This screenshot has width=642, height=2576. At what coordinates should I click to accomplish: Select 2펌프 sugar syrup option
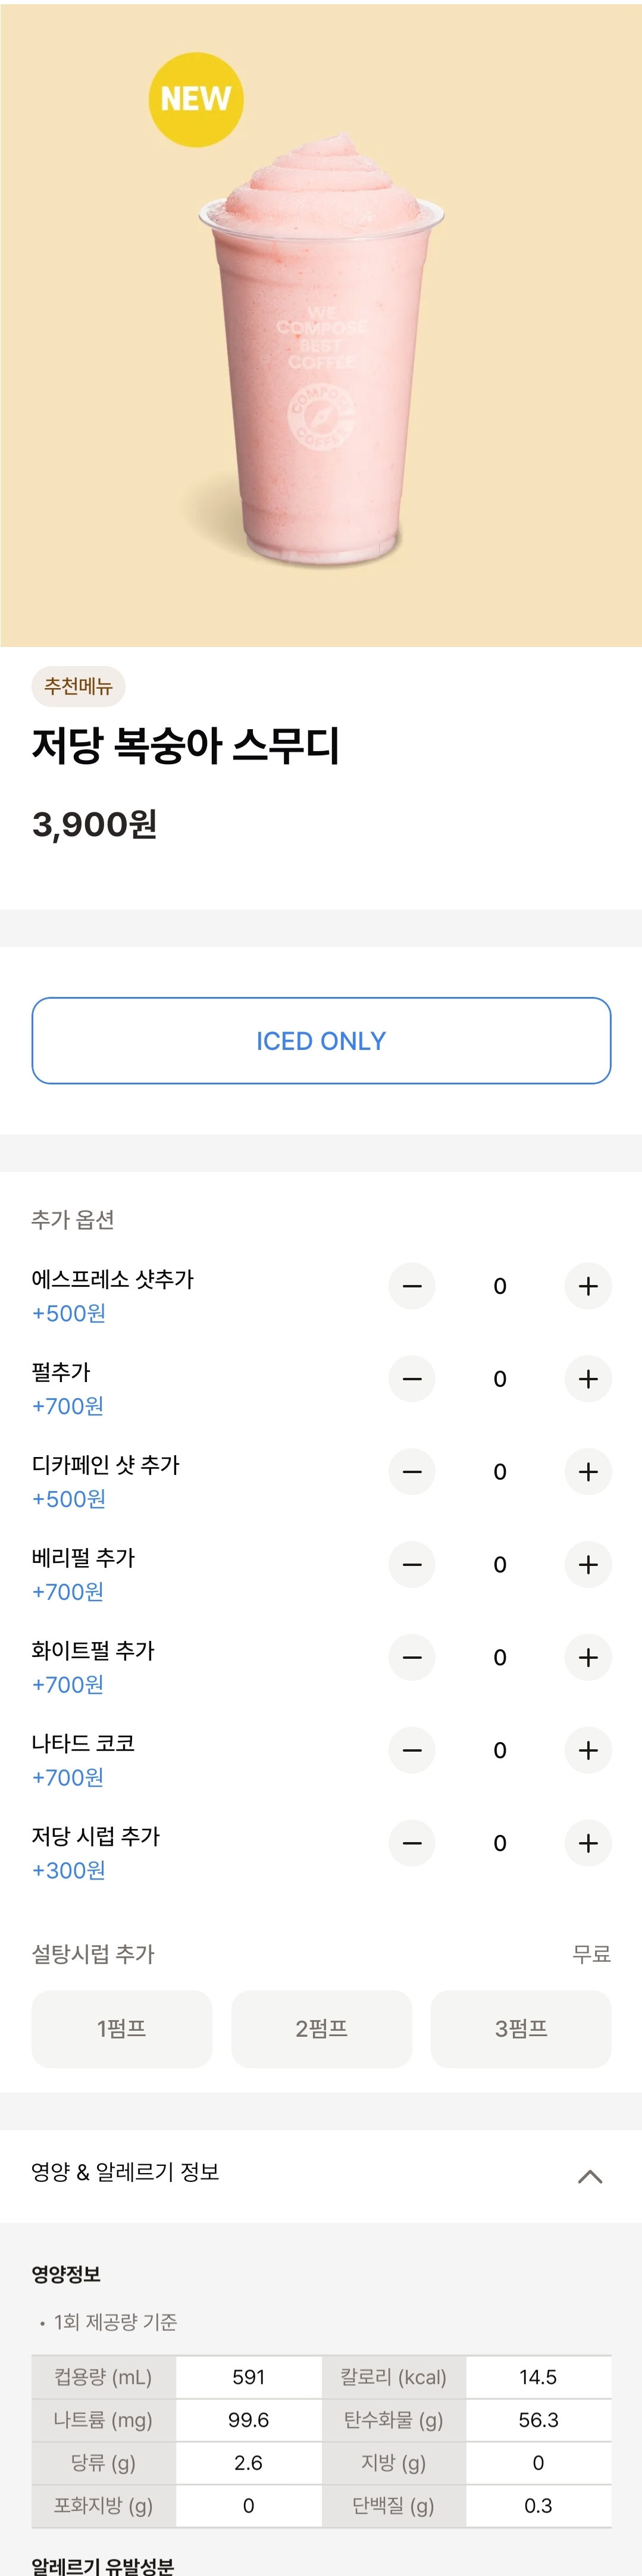point(322,2029)
